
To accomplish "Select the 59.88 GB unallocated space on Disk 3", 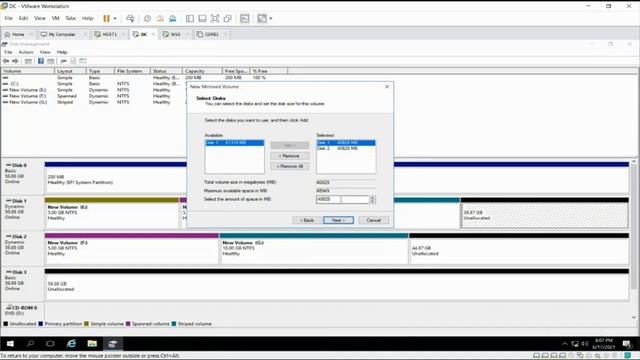I will 337,284.
